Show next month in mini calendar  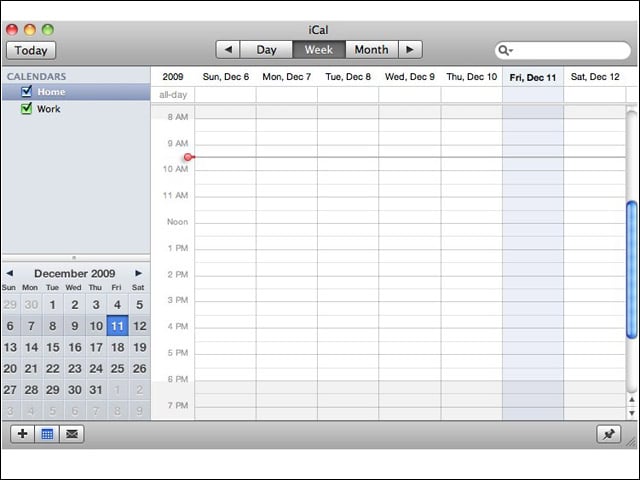tap(138, 273)
